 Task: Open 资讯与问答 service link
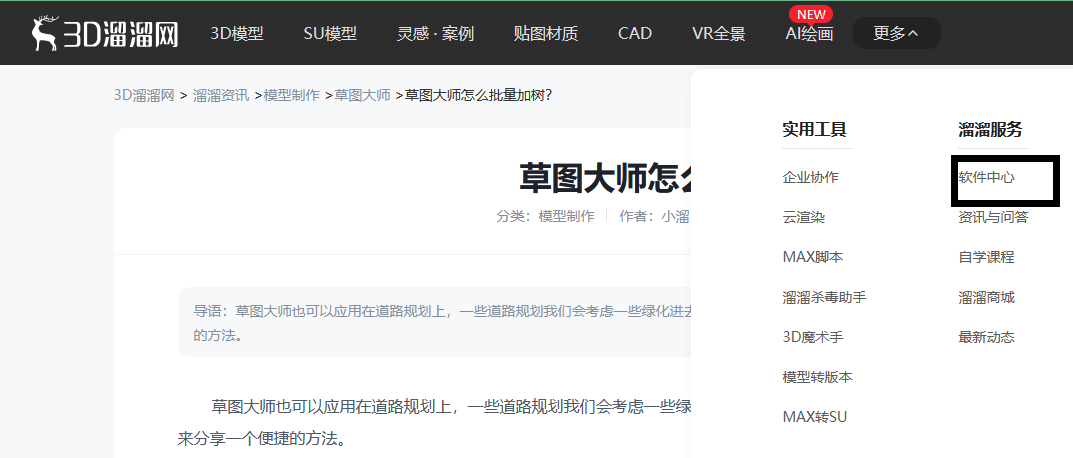(993, 217)
